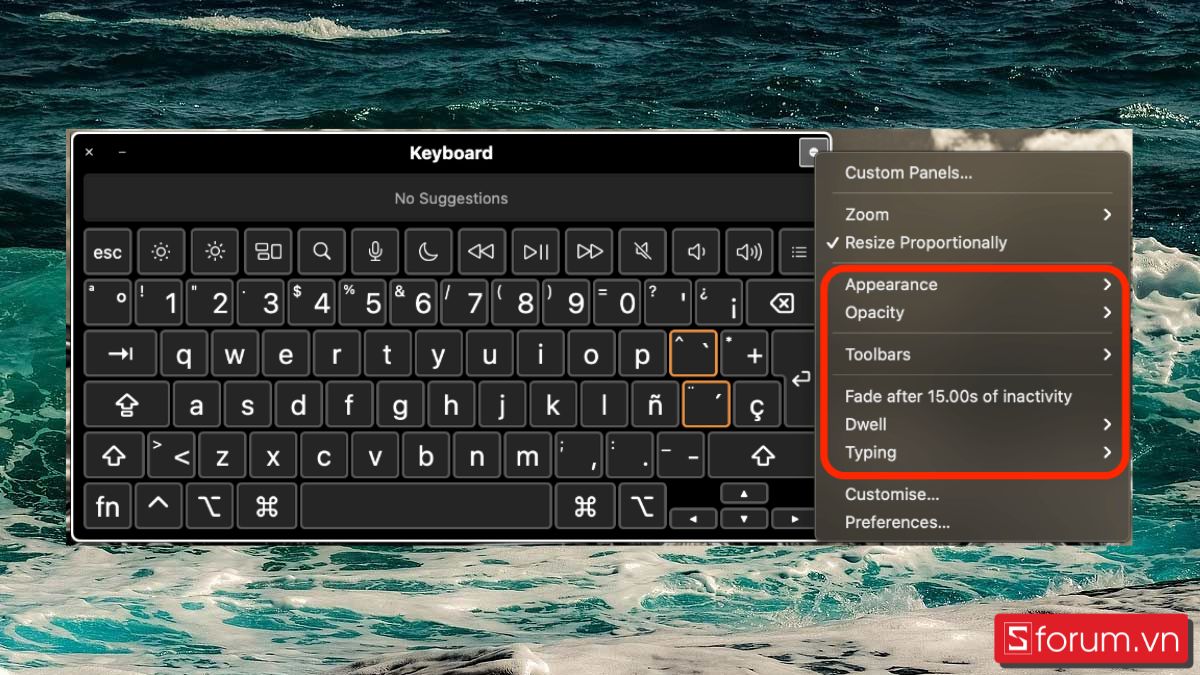Tap the up arrow key
Viewport: 1200px width, 675px height.
tap(744, 494)
